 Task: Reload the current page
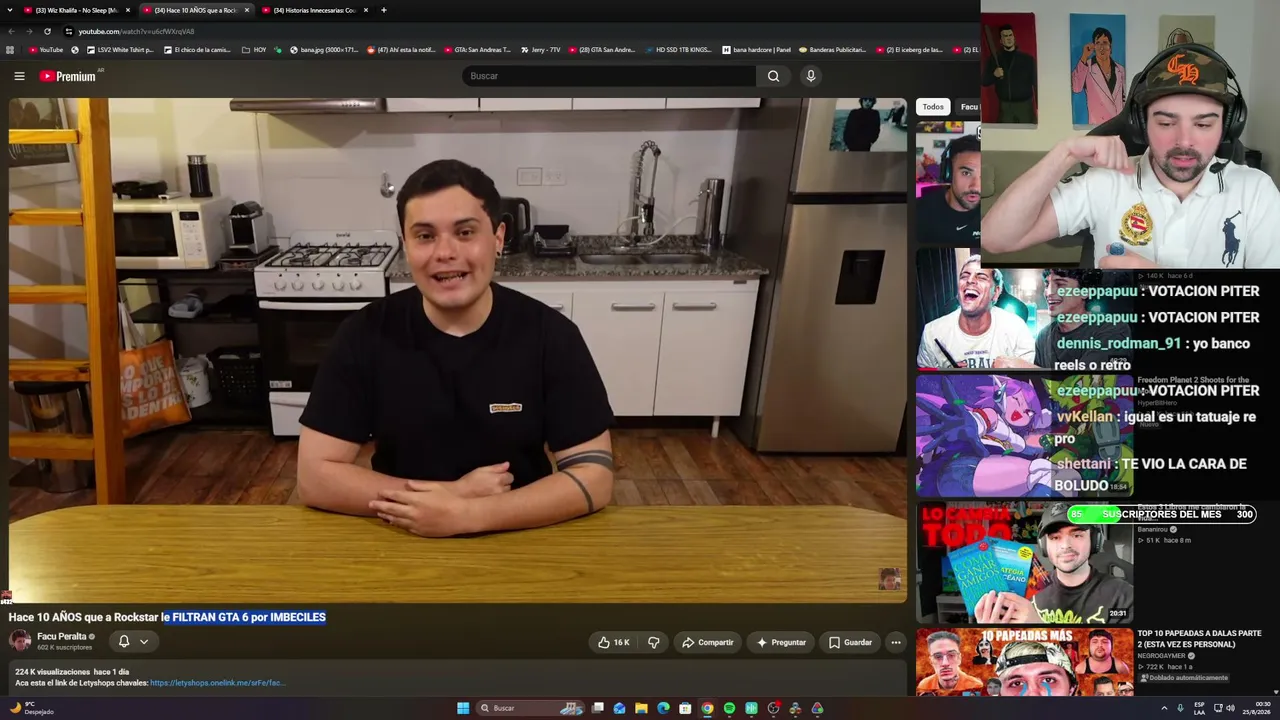coord(47,31)
